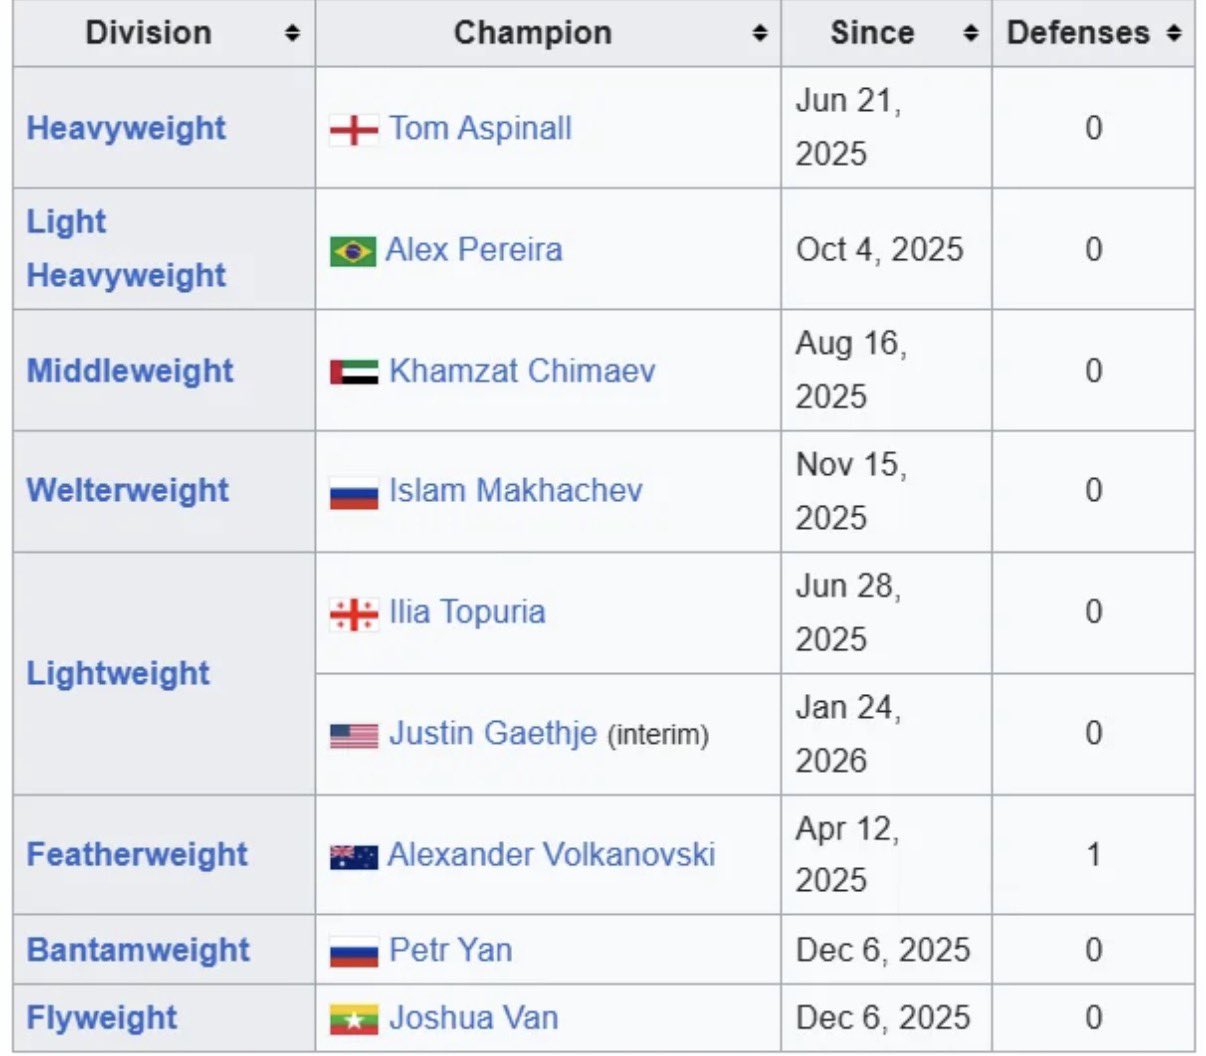The width and height of the screenshot is (1206, 1056).
Task: Sort table by Defenses column arrows
Action: click(1174, 34)
